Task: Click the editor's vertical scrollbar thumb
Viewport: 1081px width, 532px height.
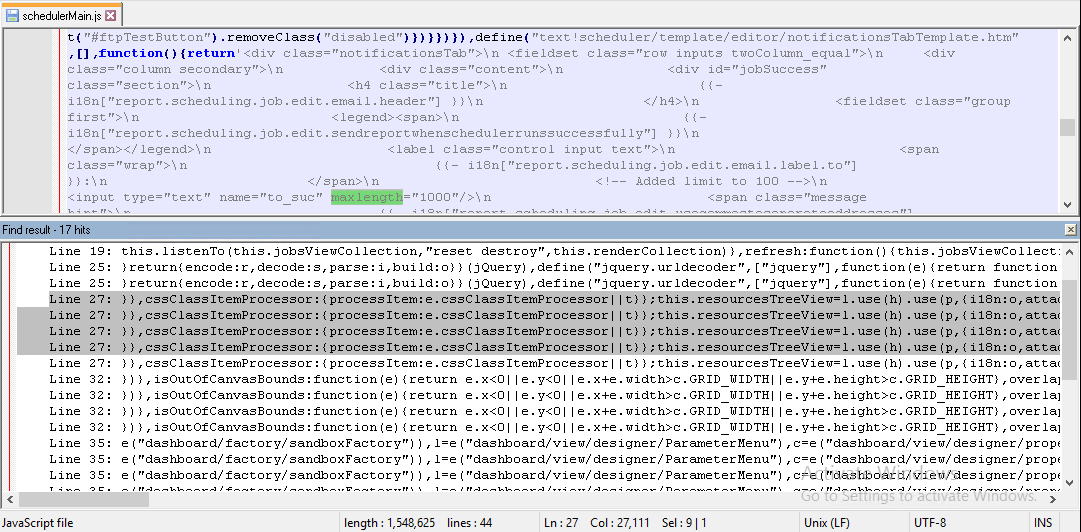Action: click(1067, 127)
